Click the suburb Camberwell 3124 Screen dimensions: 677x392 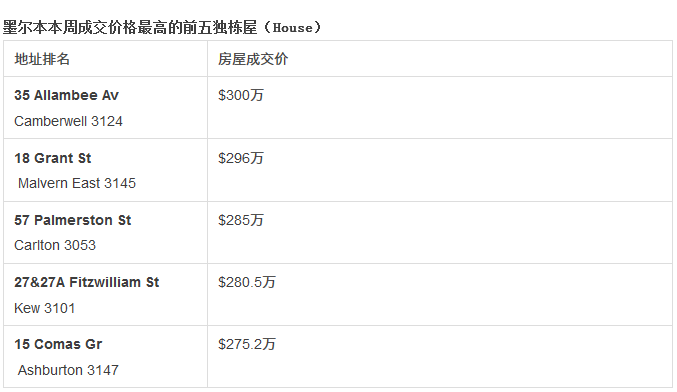coord(68,121)
